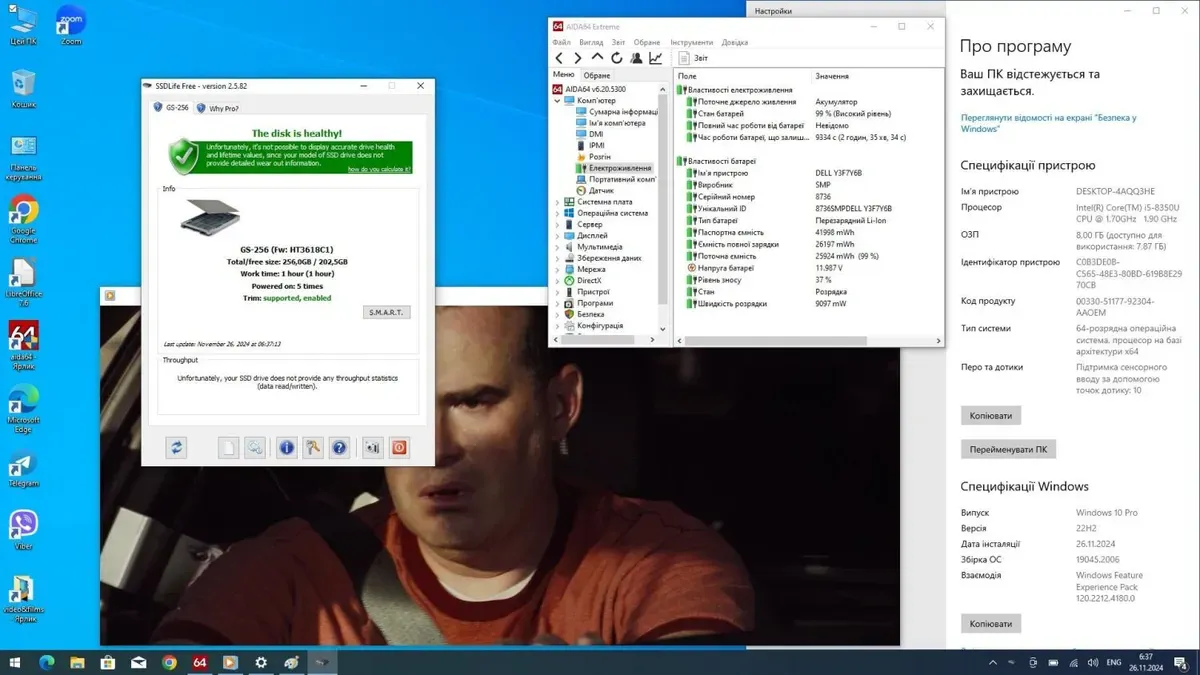
Task: Click AIDA64 Refresh toolbar icon
Action: 617,59
